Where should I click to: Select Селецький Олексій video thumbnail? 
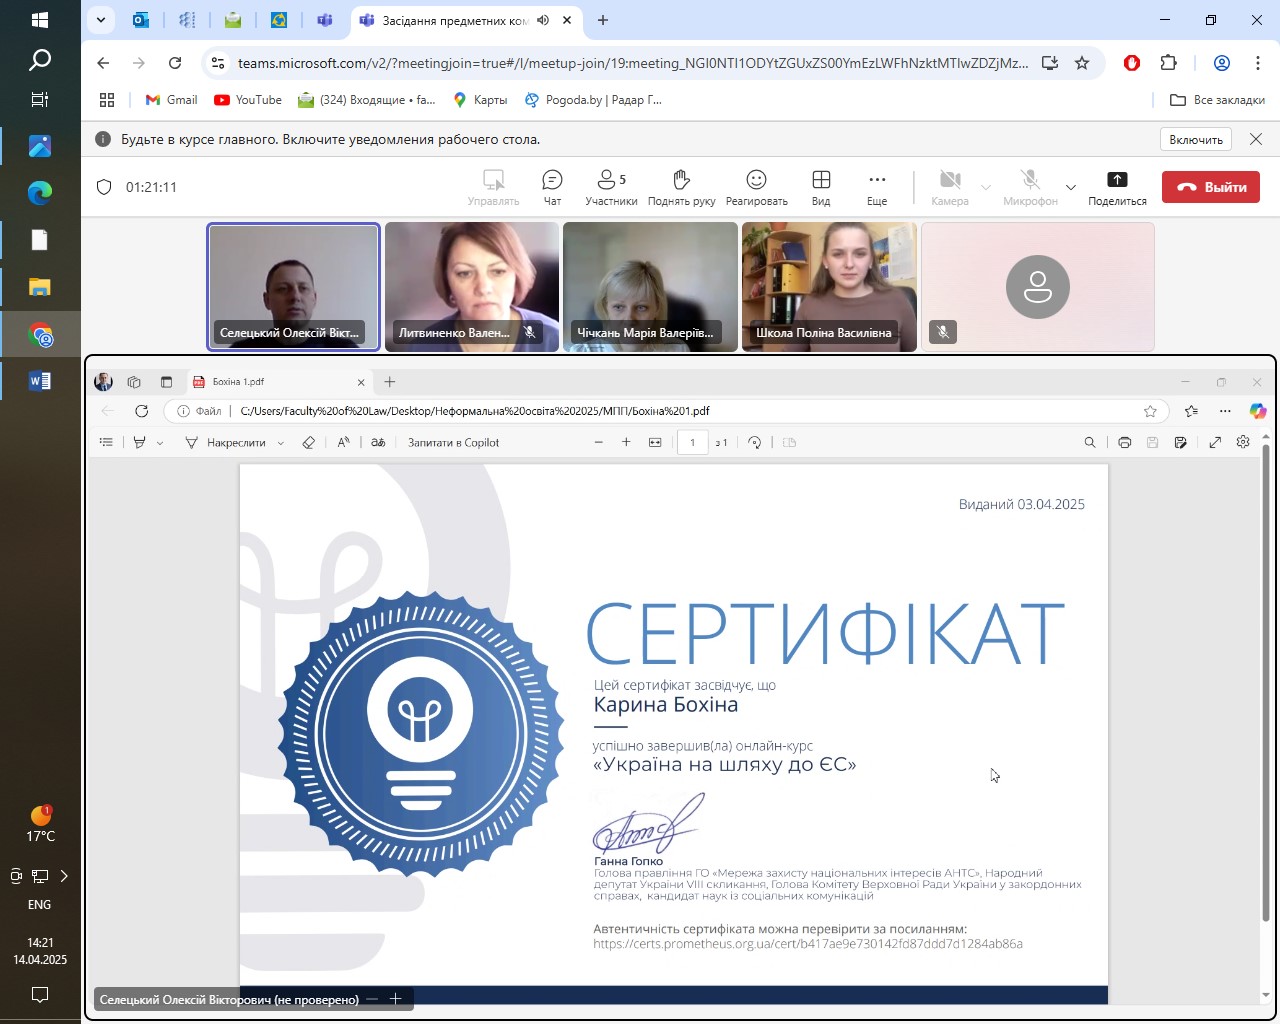(x=293, y=287)
